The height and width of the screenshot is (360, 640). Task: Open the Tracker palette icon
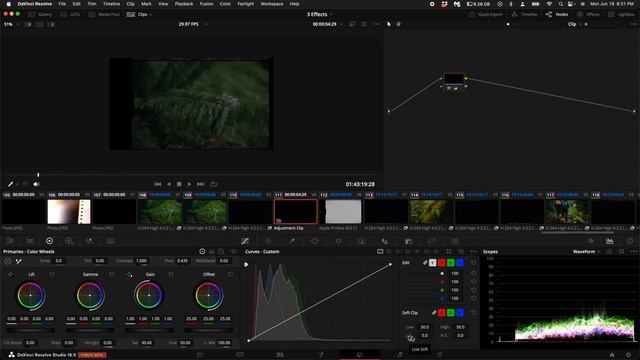pos(338,241)
